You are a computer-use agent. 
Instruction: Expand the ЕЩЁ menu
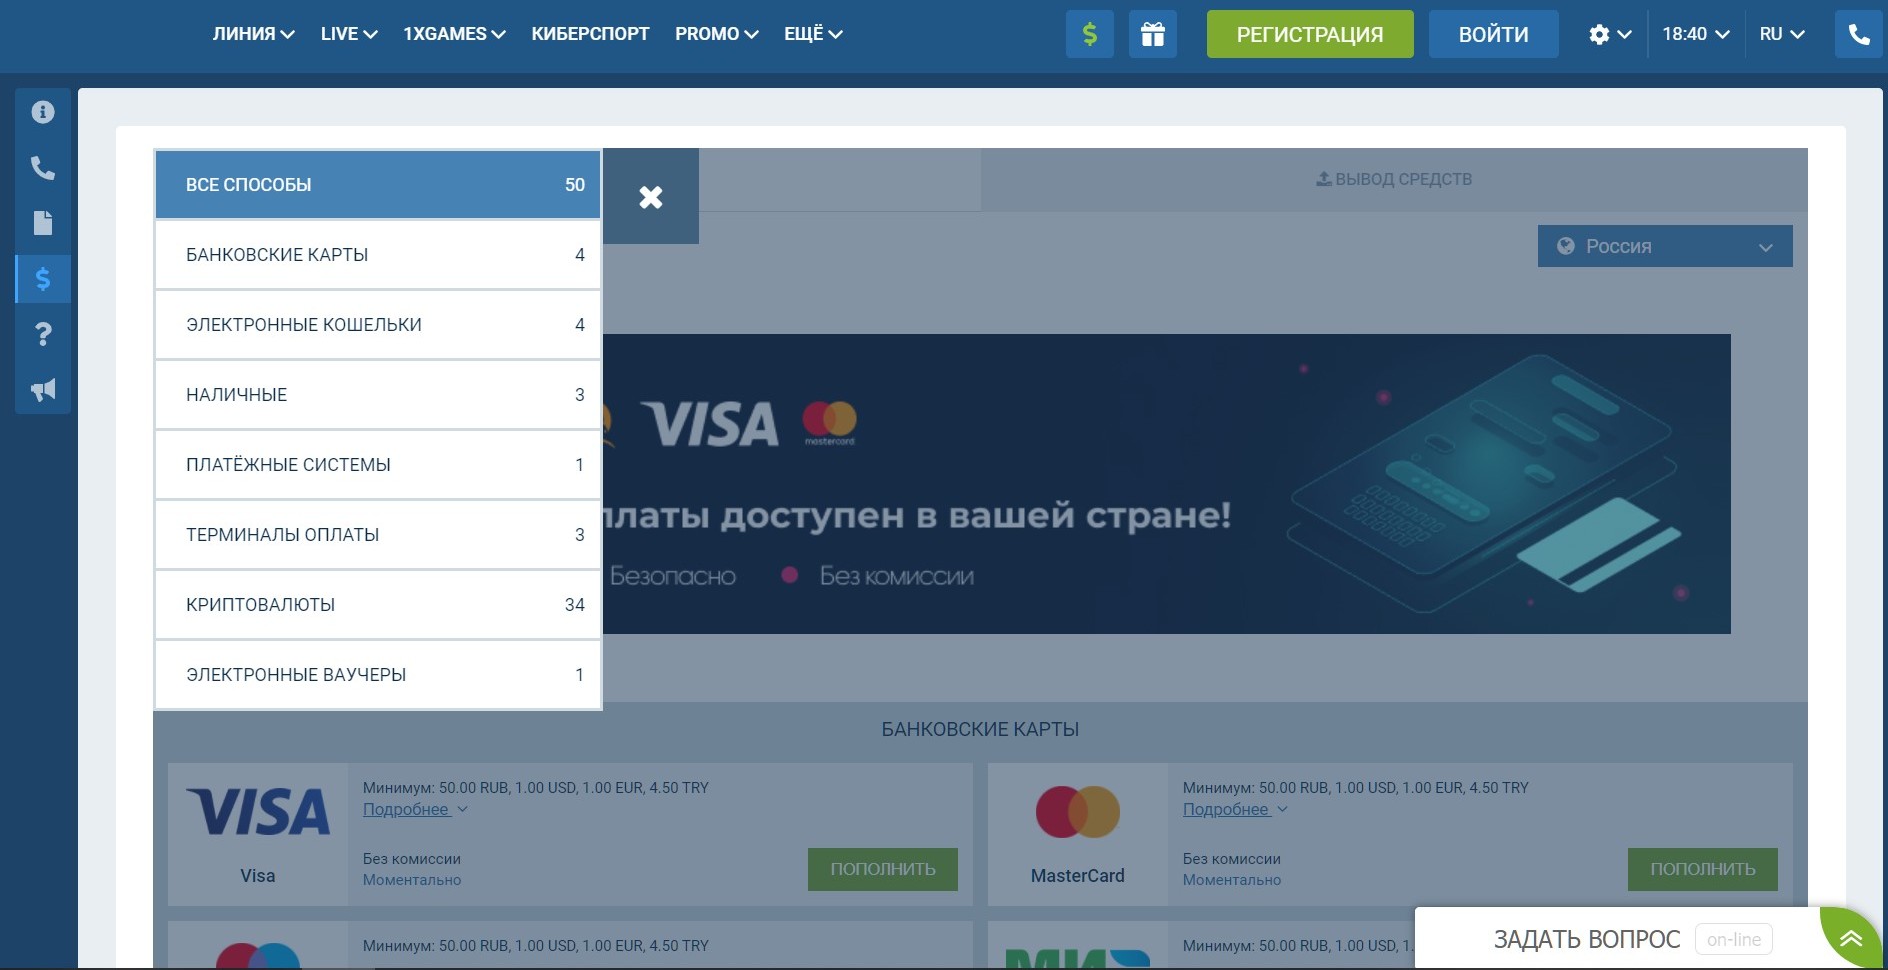click(813, 34)
